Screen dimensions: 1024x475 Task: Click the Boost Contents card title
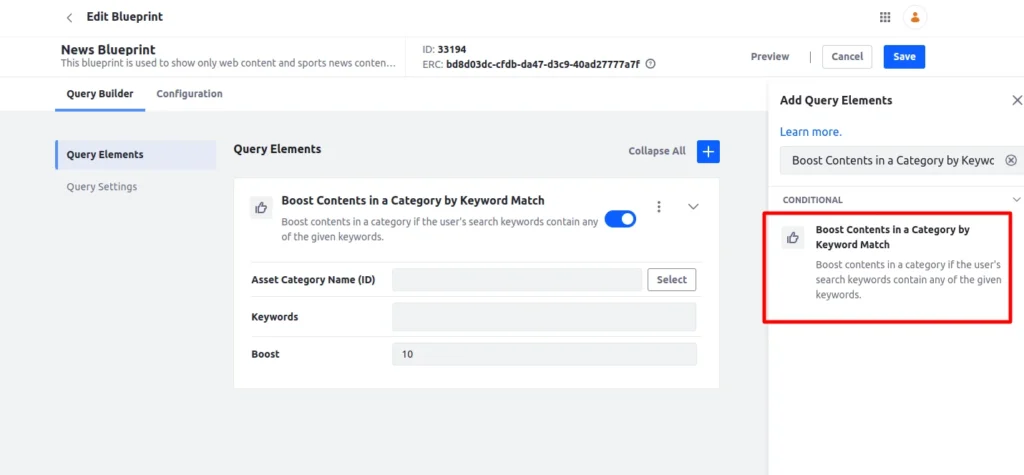click(413, 200)
